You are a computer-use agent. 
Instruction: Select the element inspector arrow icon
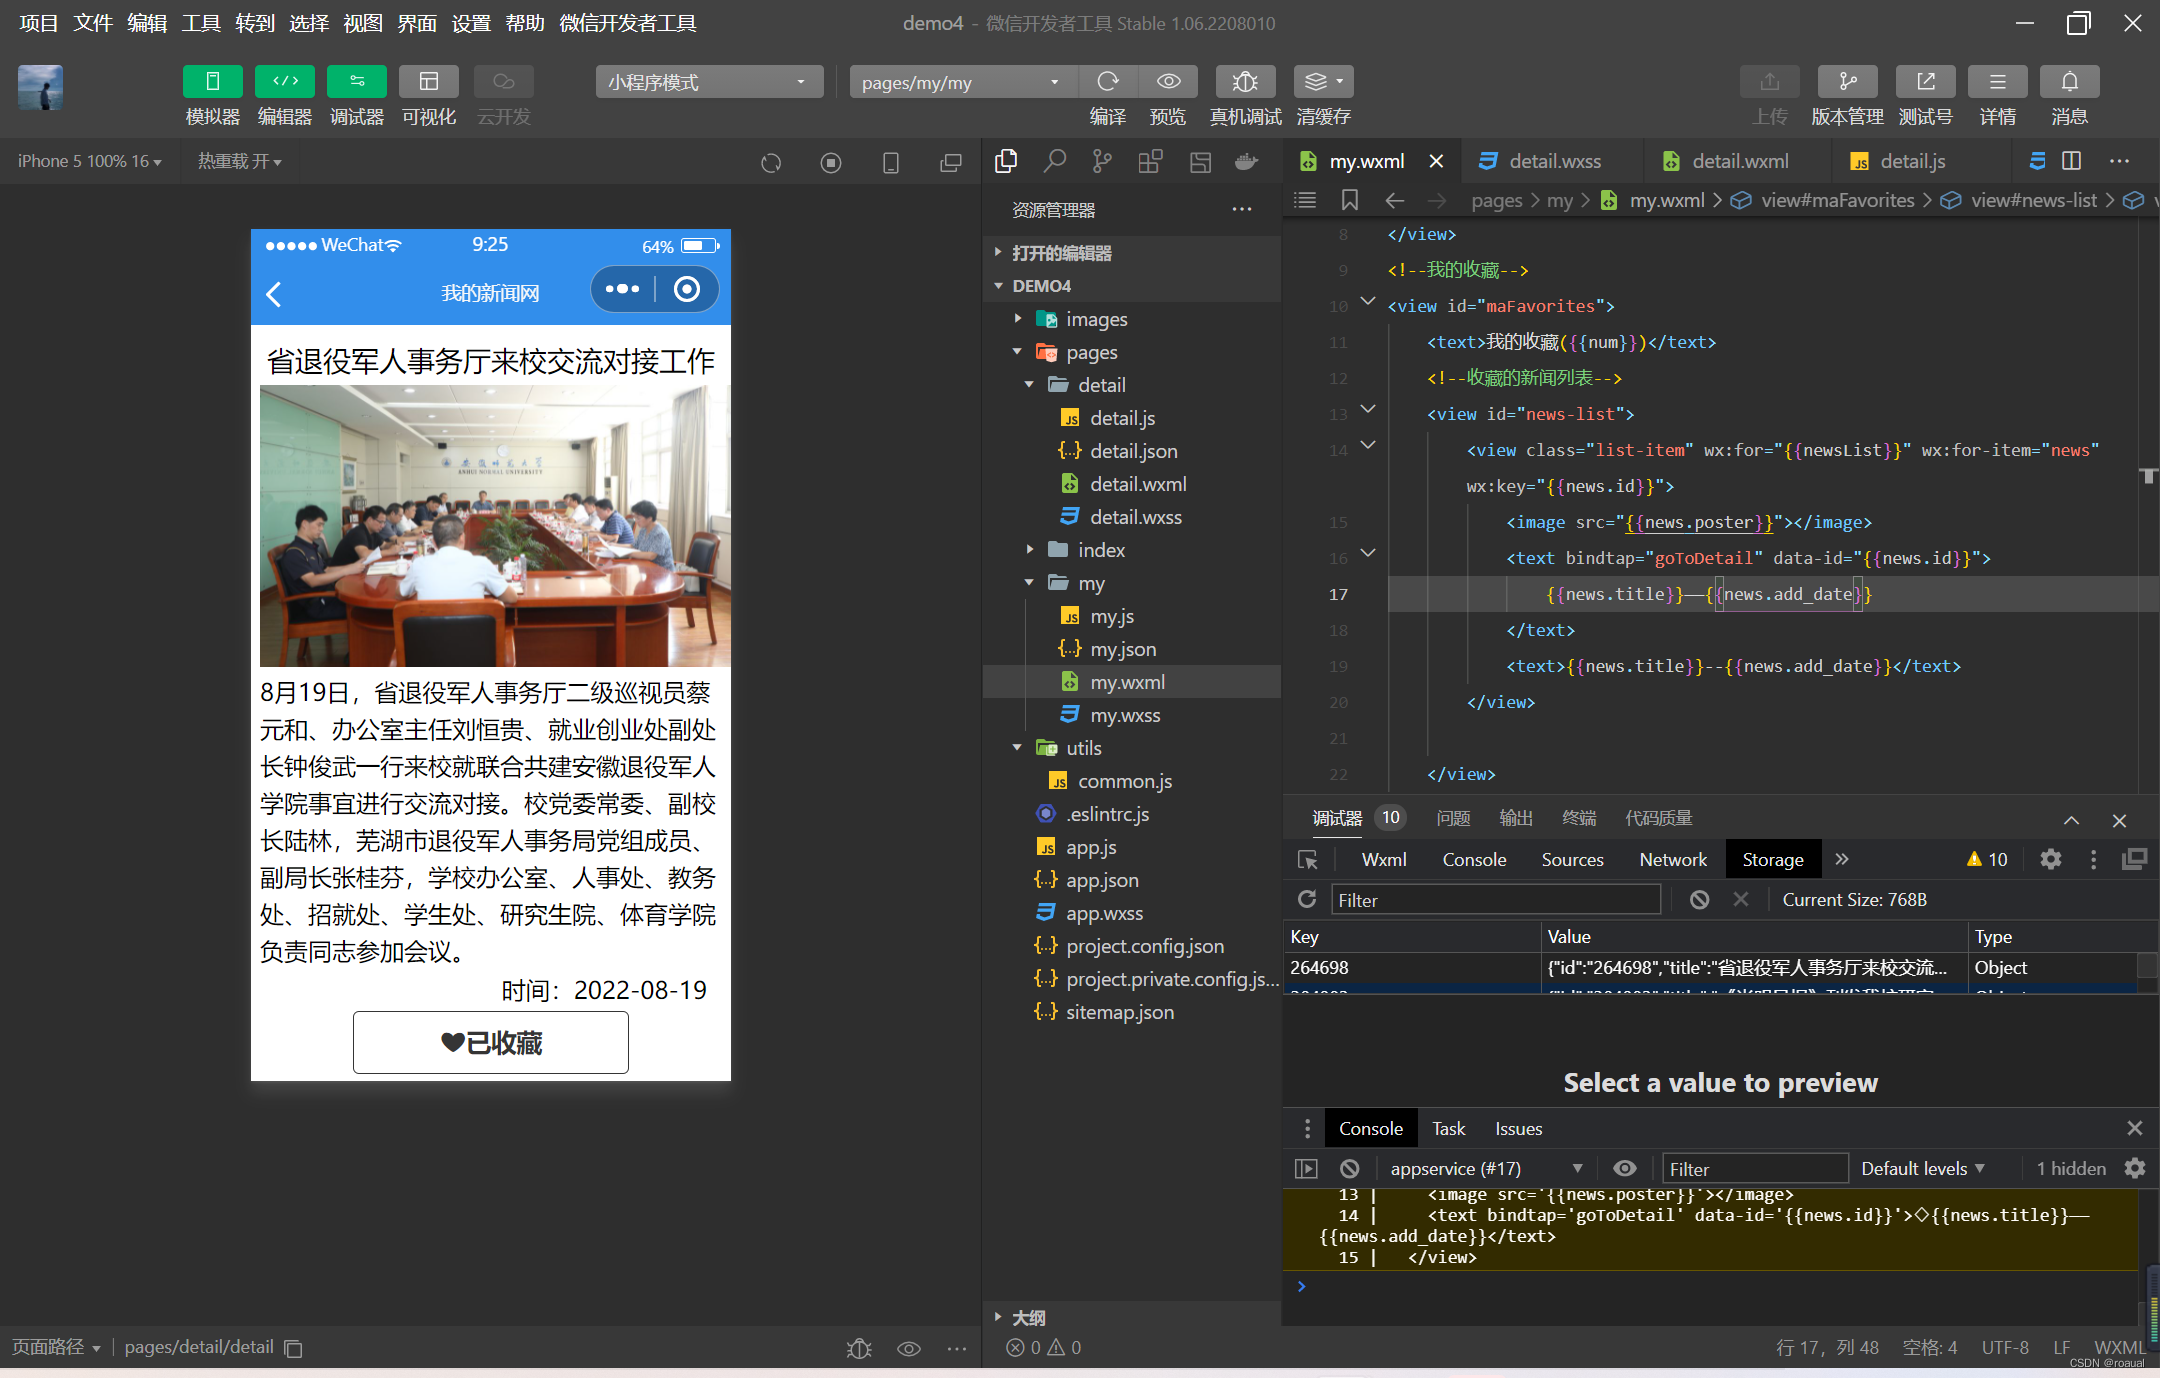(1307, 860)
